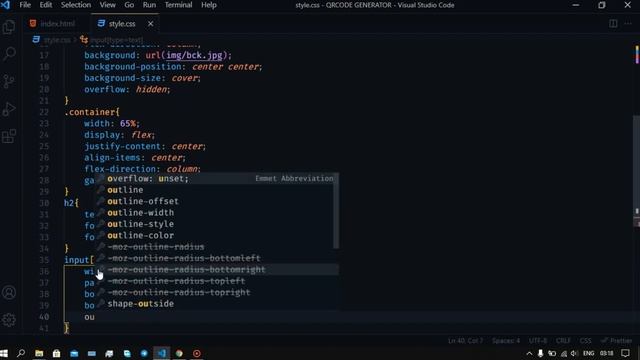Image resolution: width=640 pixels, height=360 pixels.
Task: Click the CSS language mode status item
Action: point(585,340)
